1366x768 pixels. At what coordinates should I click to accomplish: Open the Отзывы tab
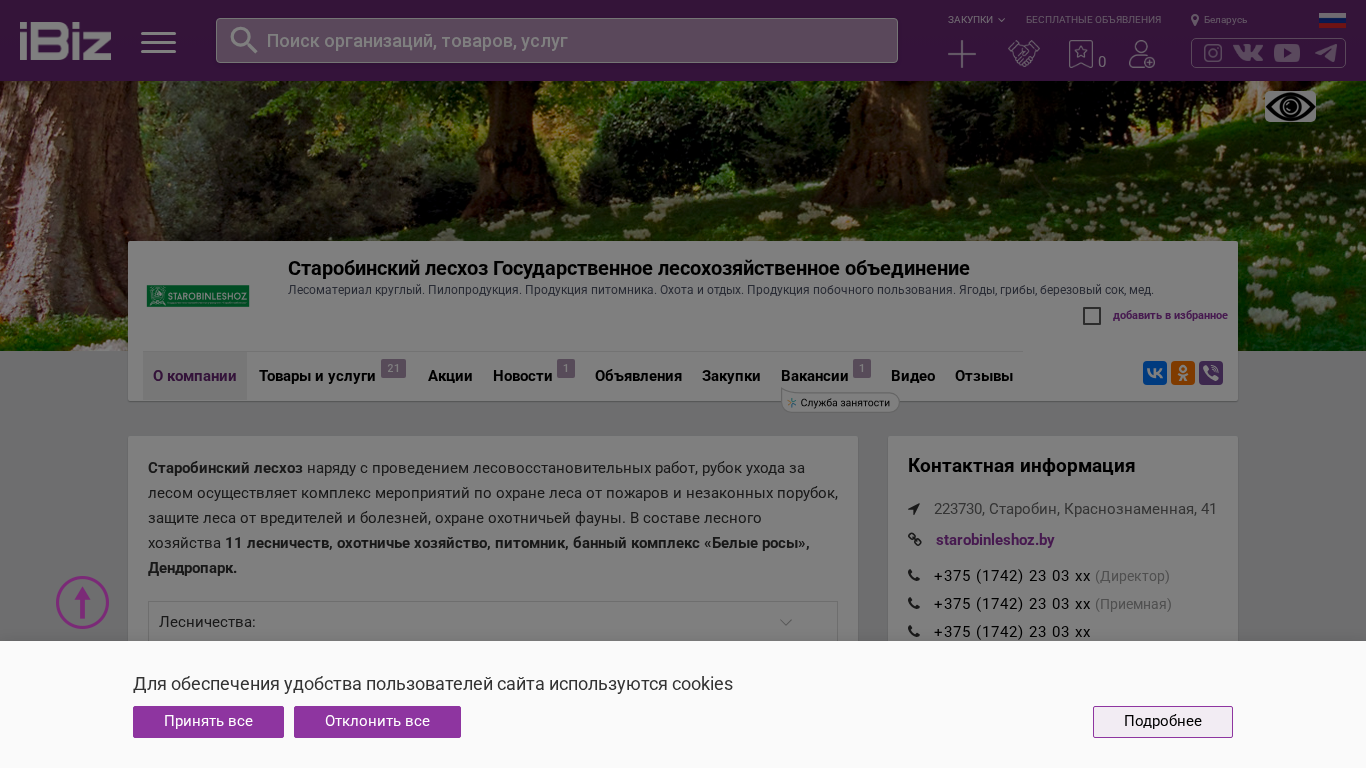[x=984, y=376]
